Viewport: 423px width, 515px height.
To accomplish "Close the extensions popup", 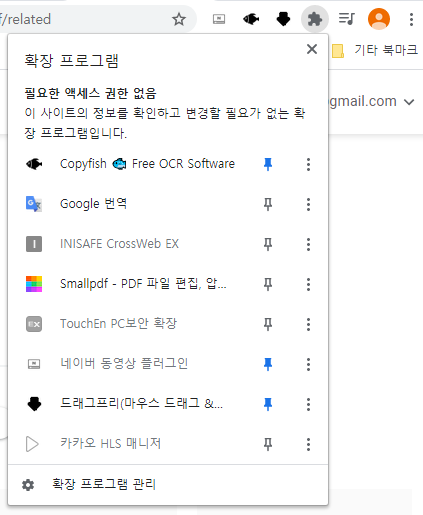I will pos(312,49).
